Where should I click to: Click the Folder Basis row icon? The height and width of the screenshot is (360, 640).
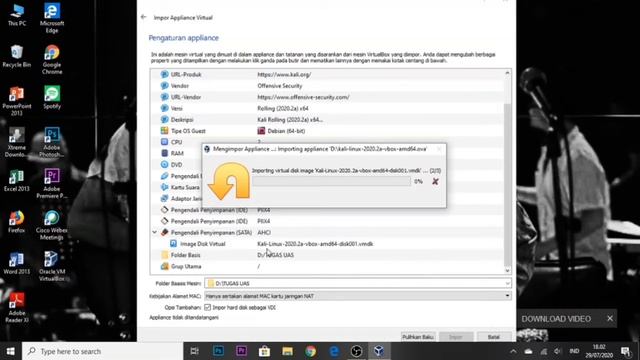coord(164,255)
